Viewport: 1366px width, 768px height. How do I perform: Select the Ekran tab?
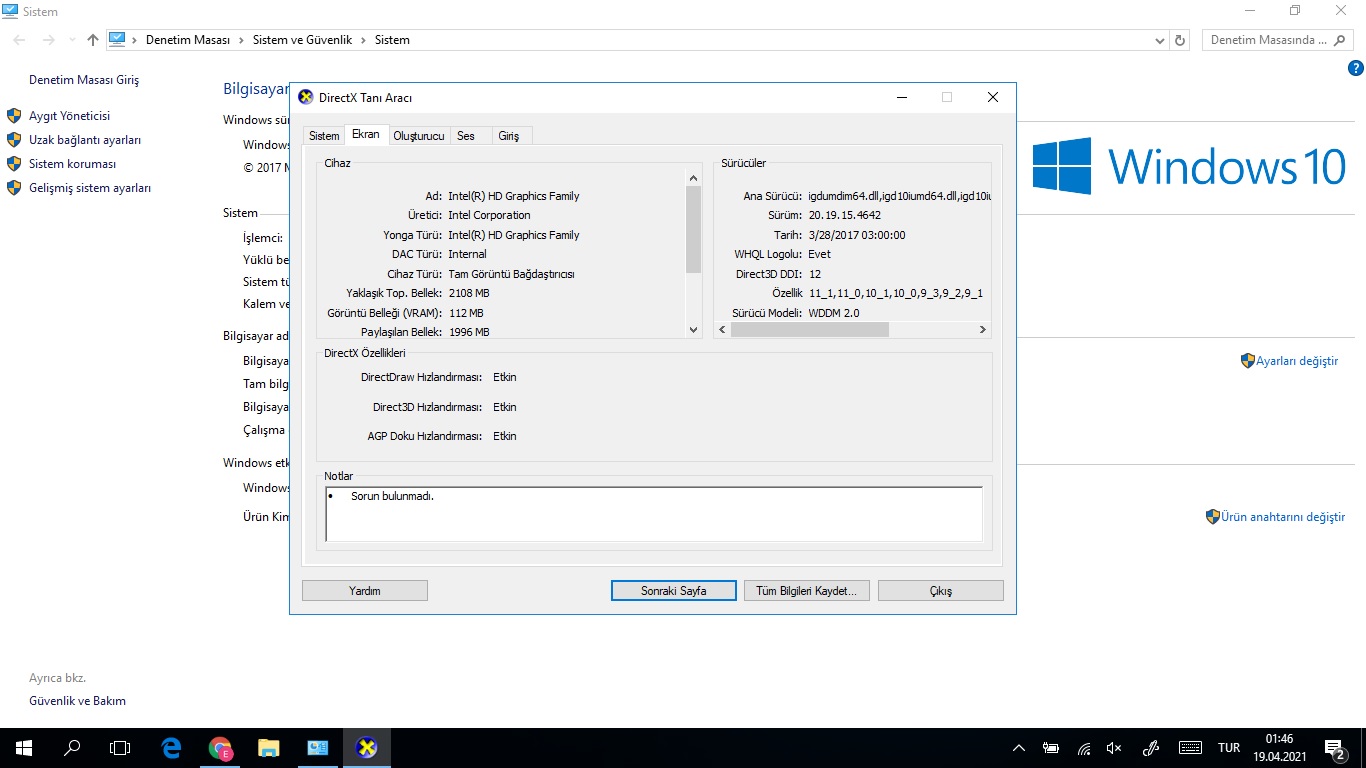click(366, 134)
